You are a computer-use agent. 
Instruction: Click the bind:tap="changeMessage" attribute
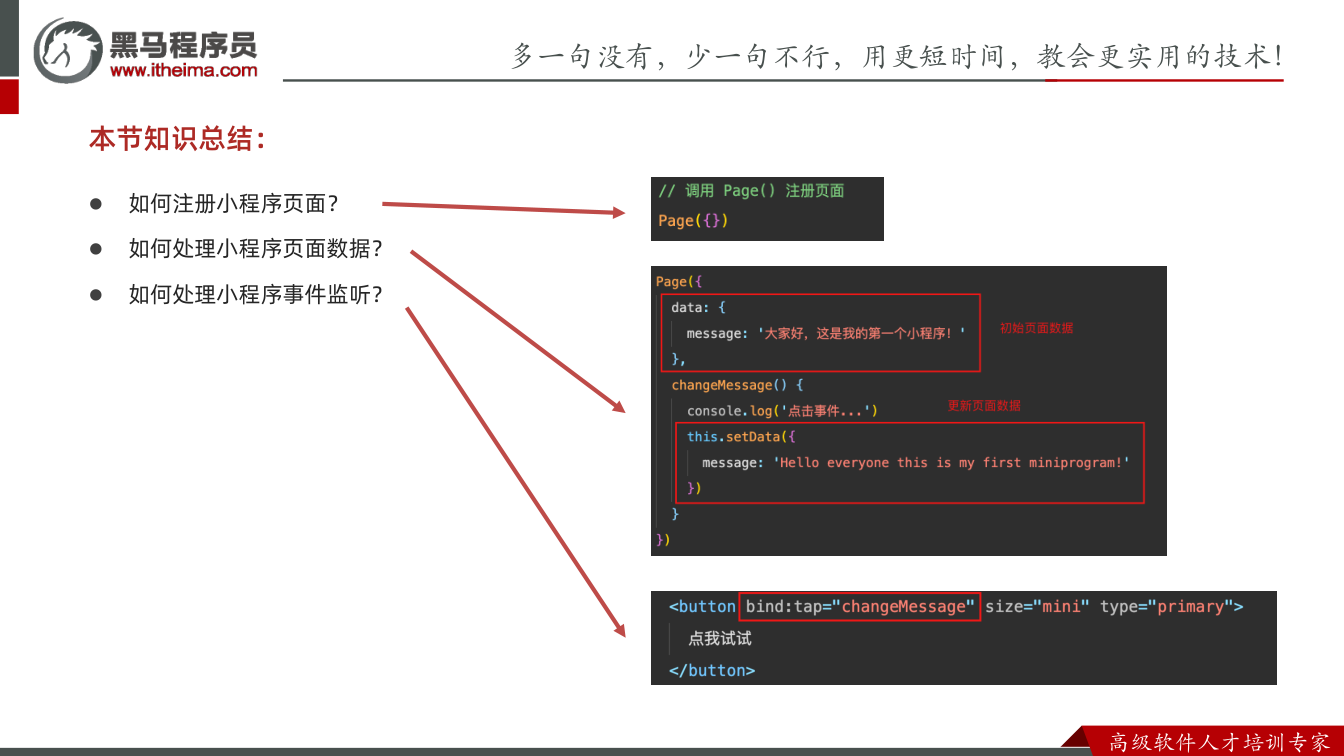pyautogui.click(x=860, y=607)
